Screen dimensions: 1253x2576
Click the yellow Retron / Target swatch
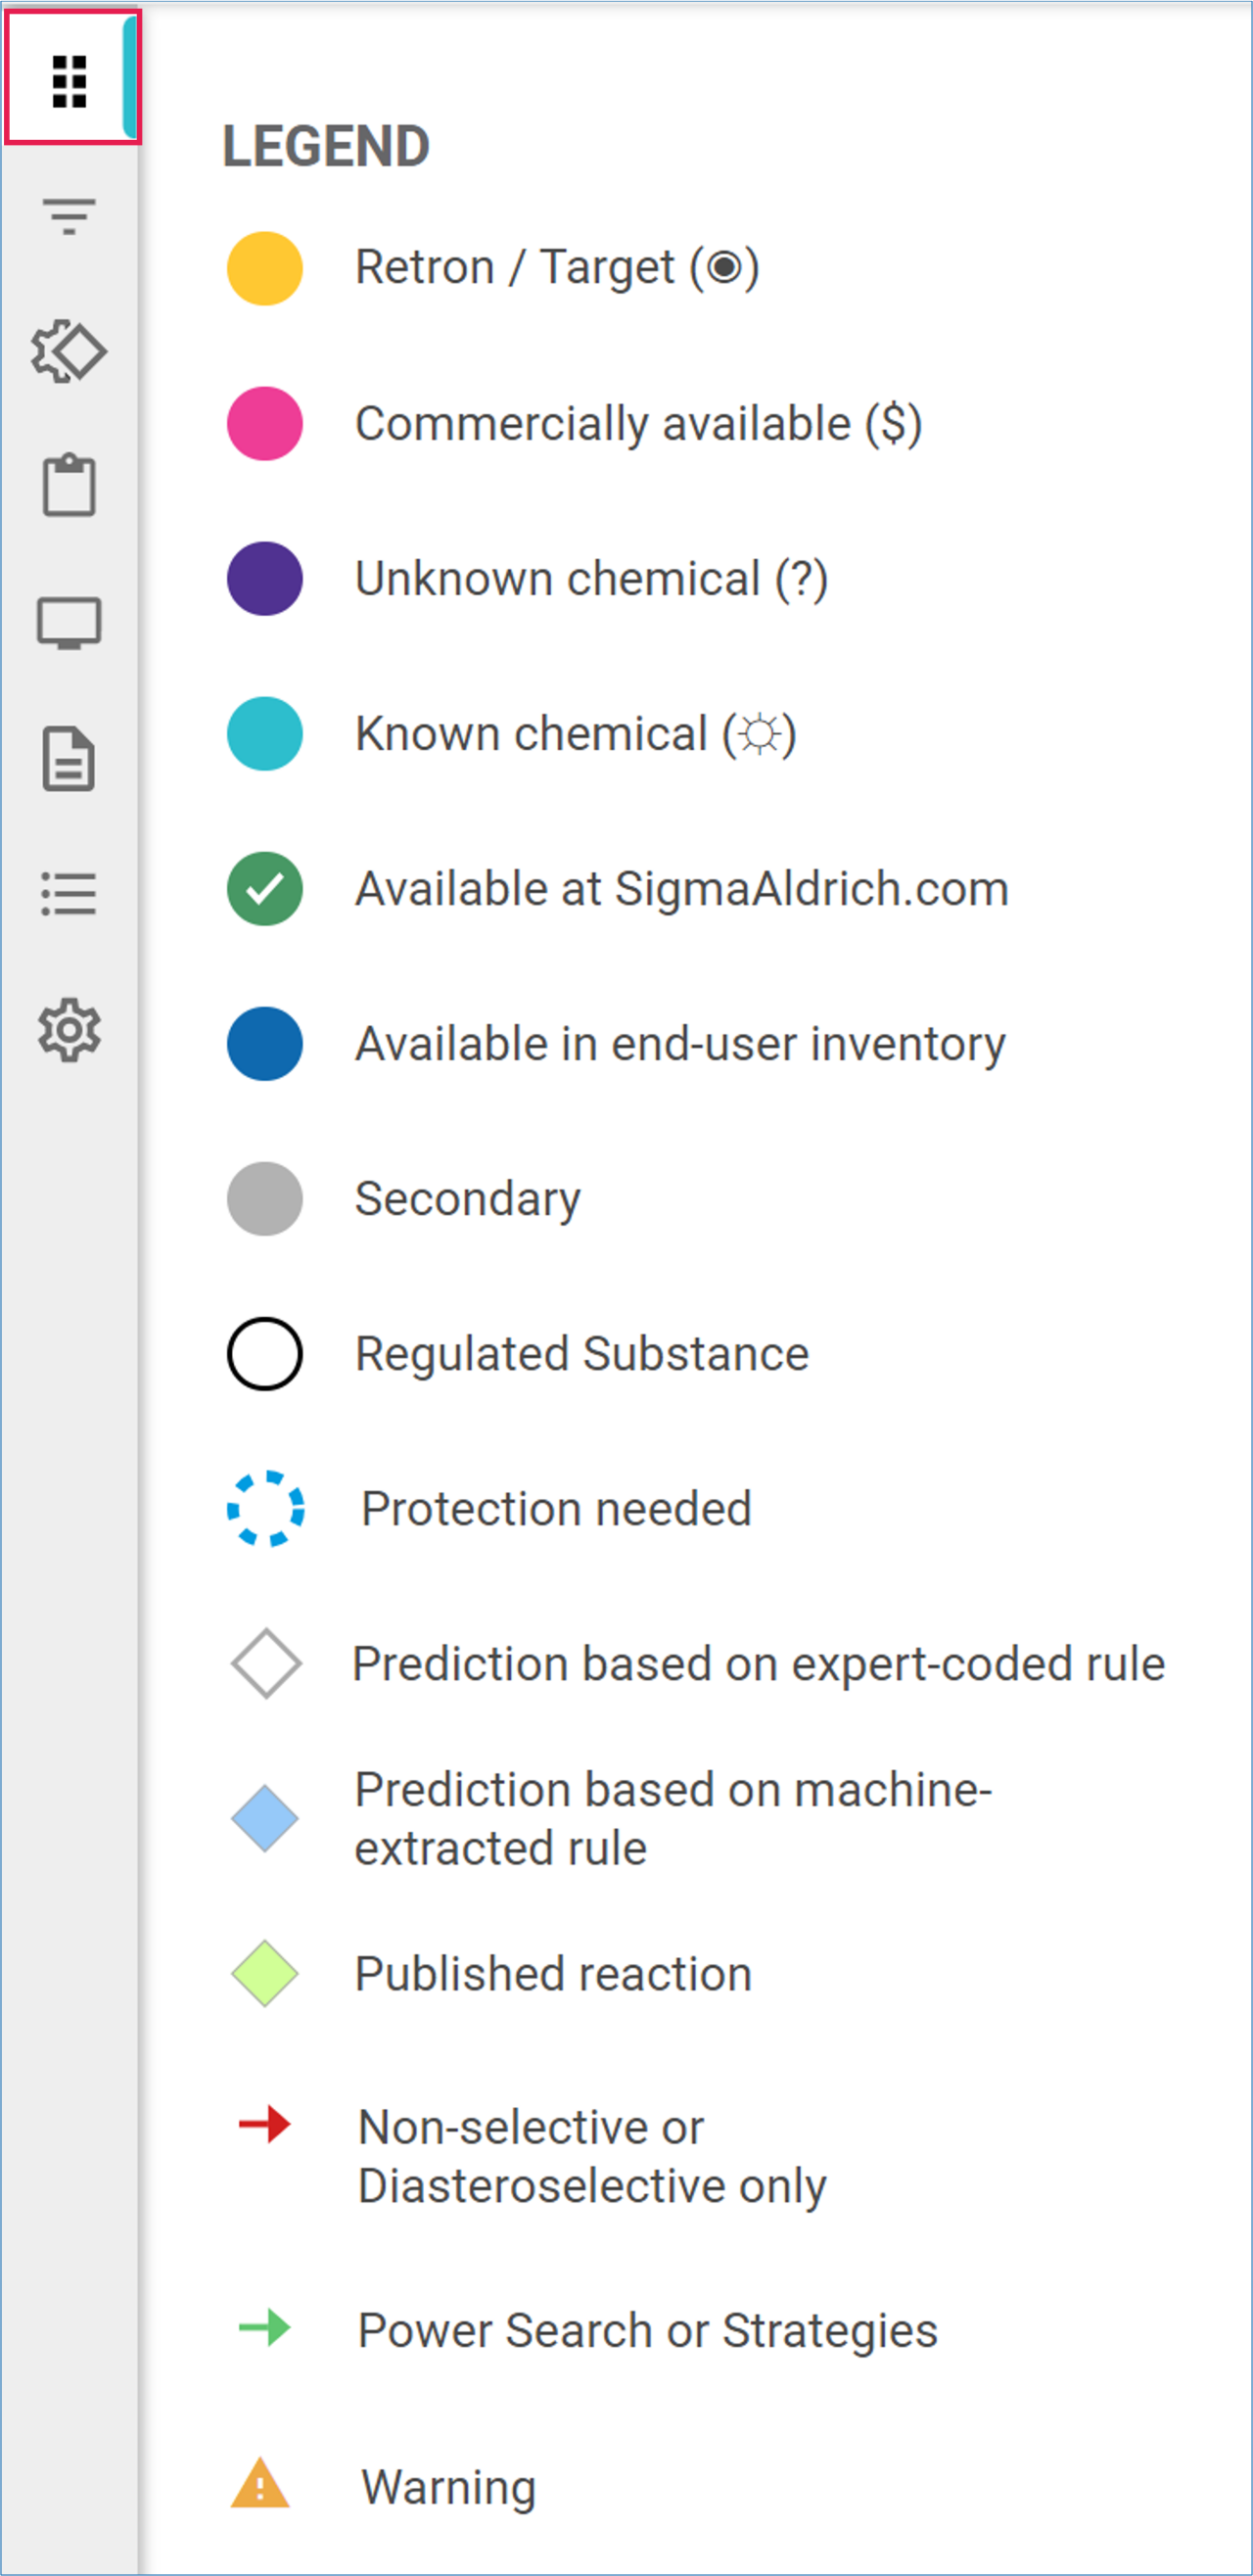265,269
